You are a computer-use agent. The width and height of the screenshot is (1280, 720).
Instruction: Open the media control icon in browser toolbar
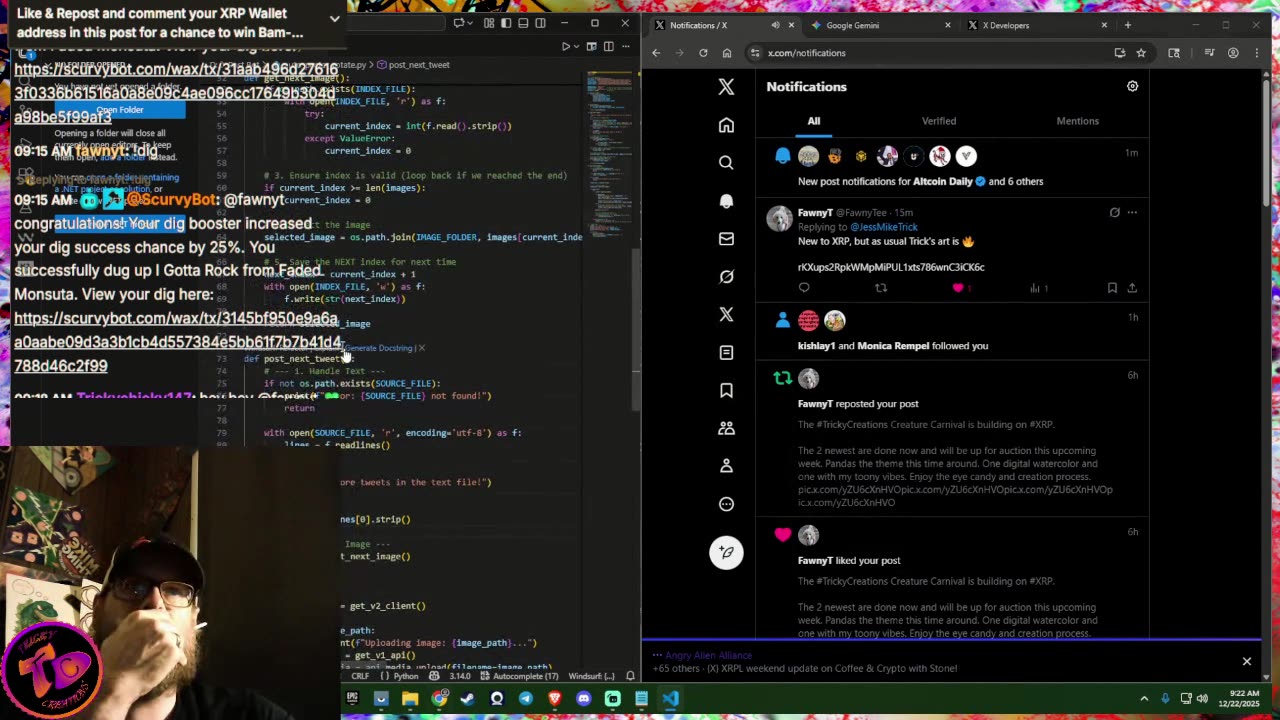click(x=1209, y=53)
